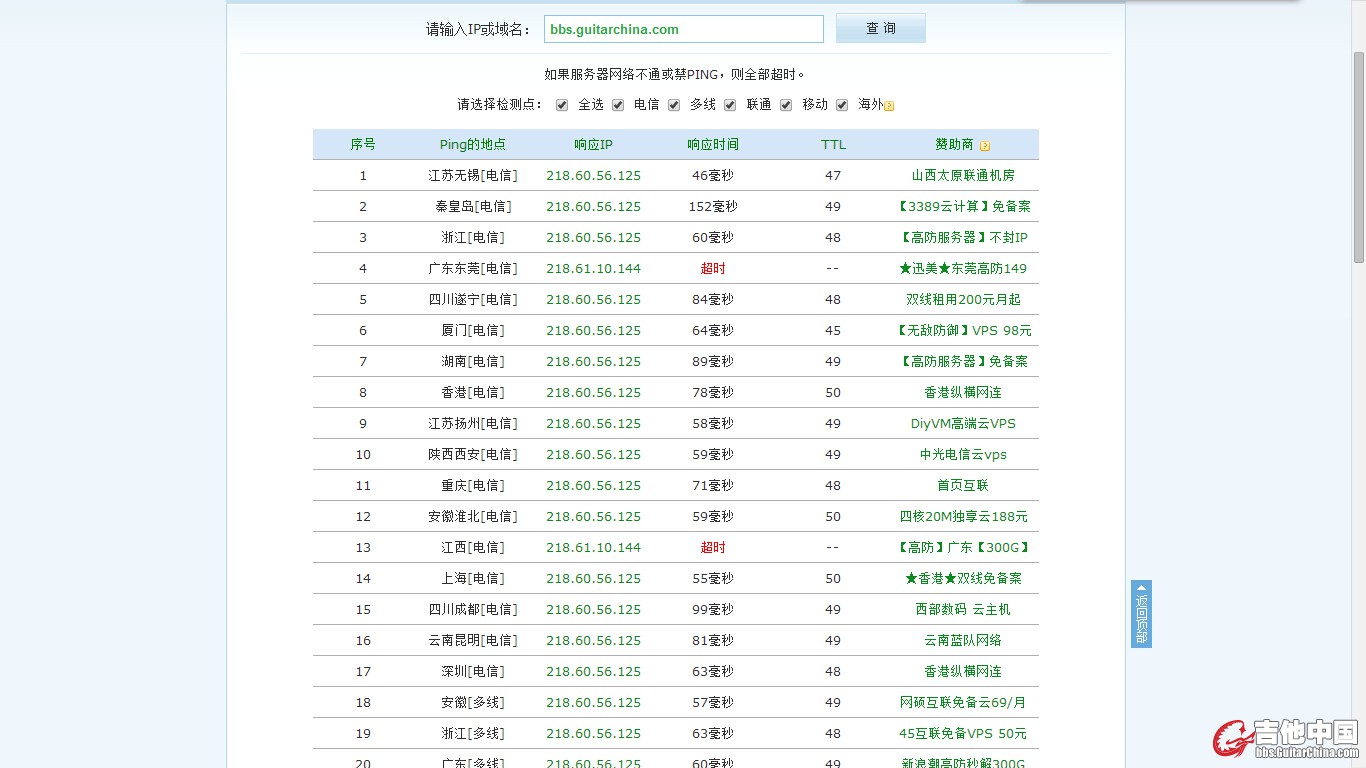Click the IP or domain input field
Viewport: 1366px width, 768px height.
683,29
